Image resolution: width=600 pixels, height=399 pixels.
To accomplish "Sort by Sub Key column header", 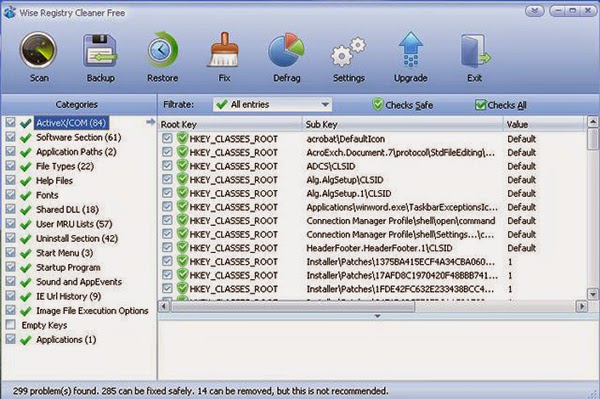I will pos(403,124).
